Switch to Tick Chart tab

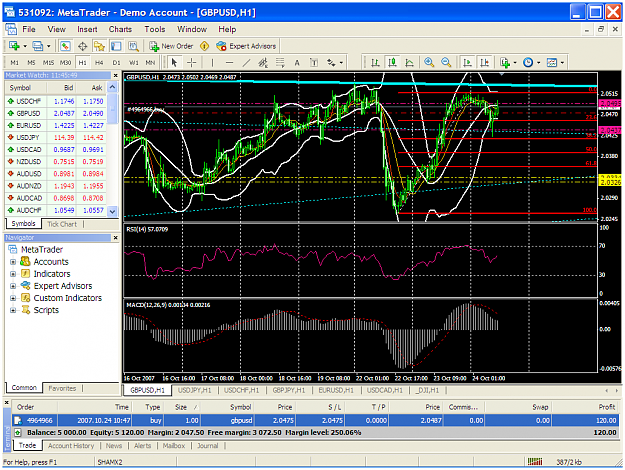pyautogui.click(x=62, y=224)
